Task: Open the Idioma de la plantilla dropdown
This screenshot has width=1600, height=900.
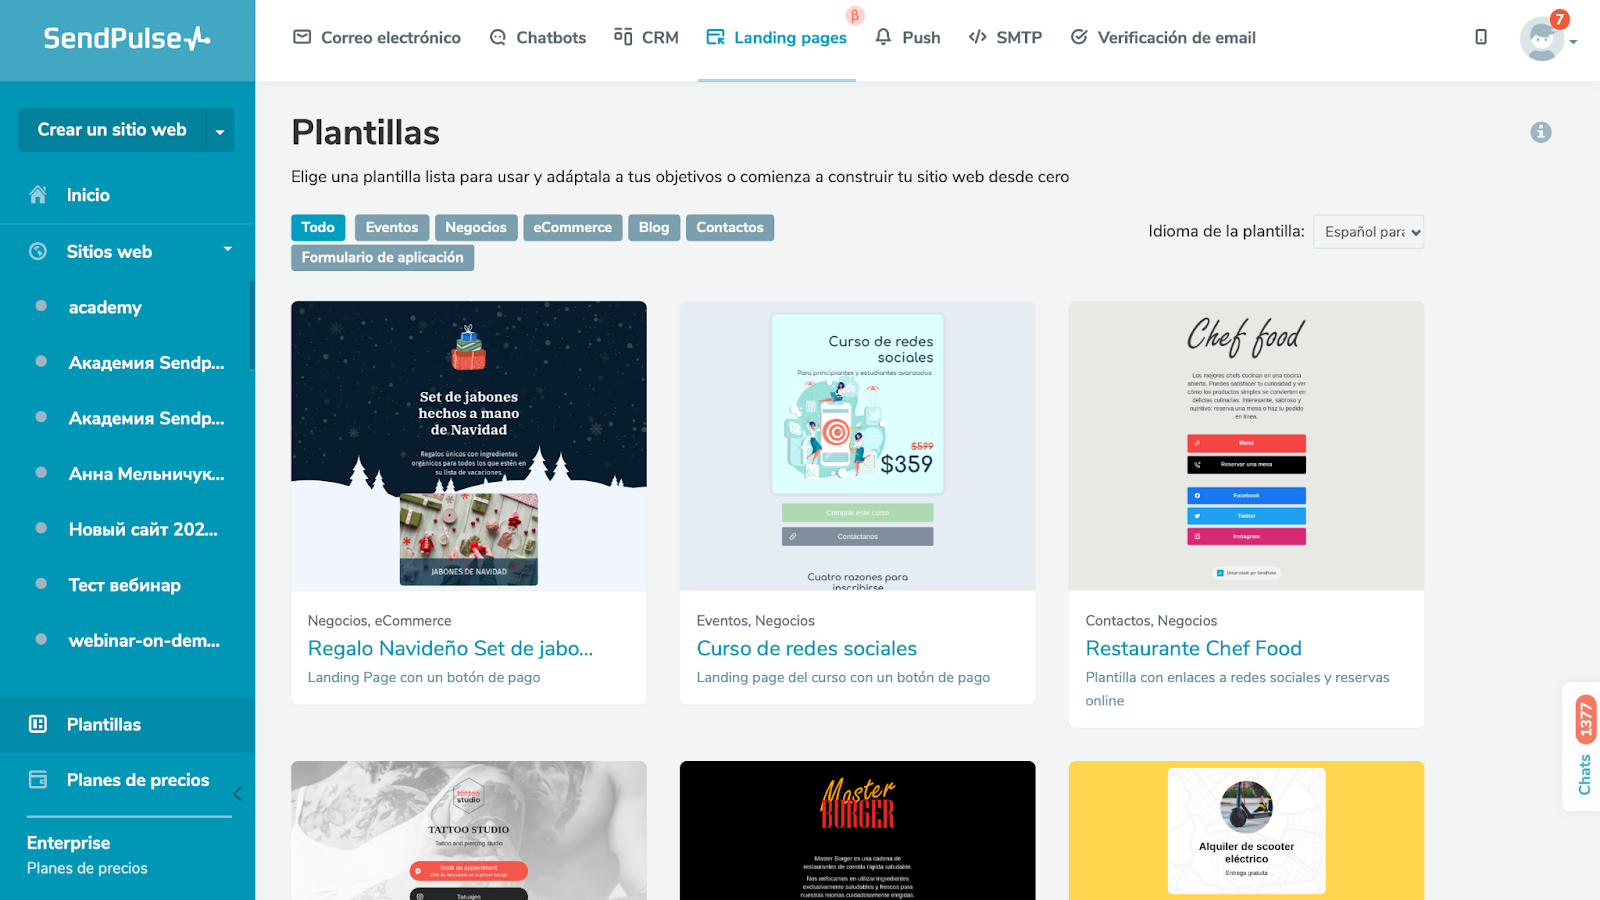Action: point(1368,232)
